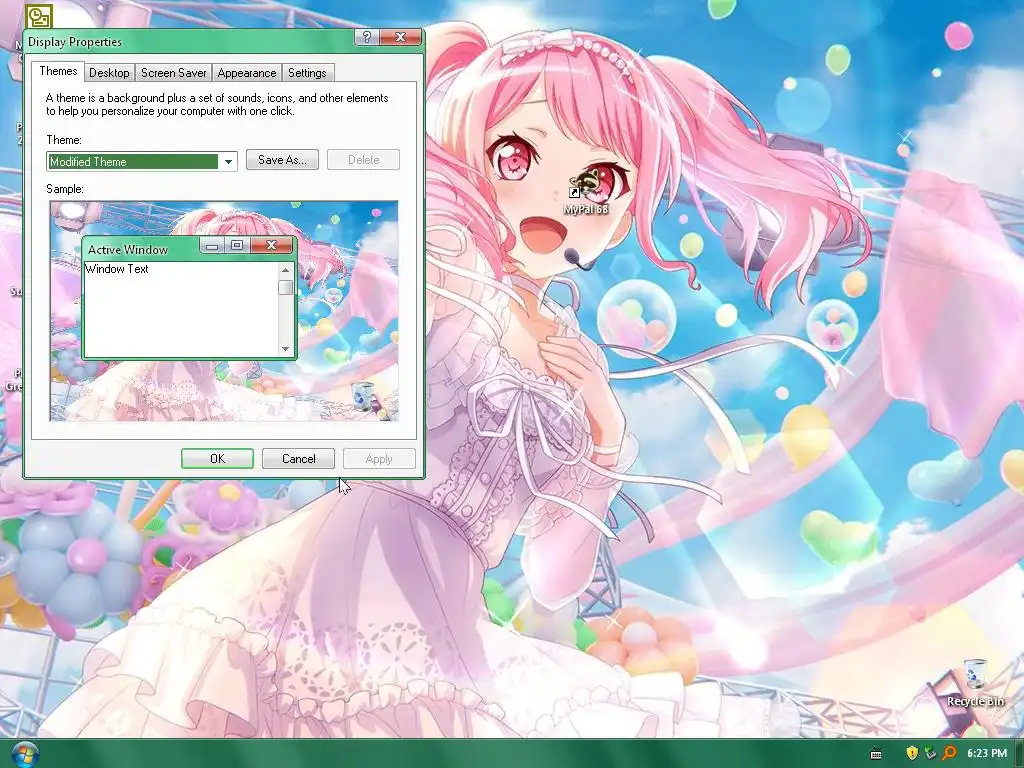Open the Theme dropdown arrow

(228, 161)
